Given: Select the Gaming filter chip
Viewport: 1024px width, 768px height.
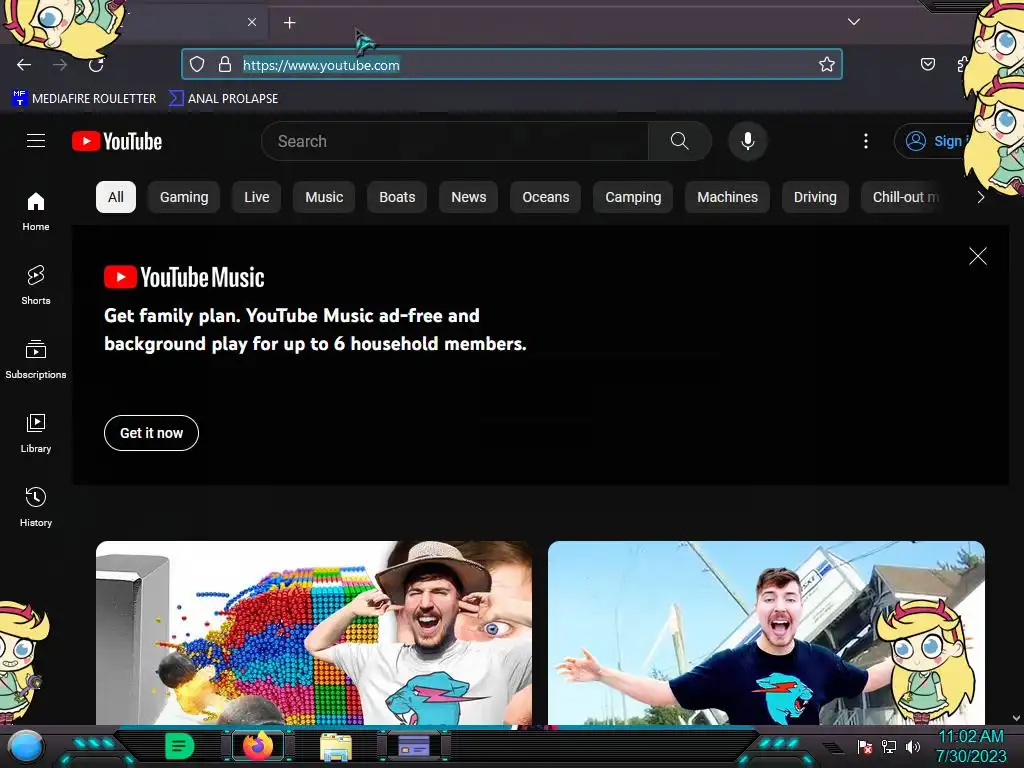Looking at the screenshot, I should [x=184, y=197].
